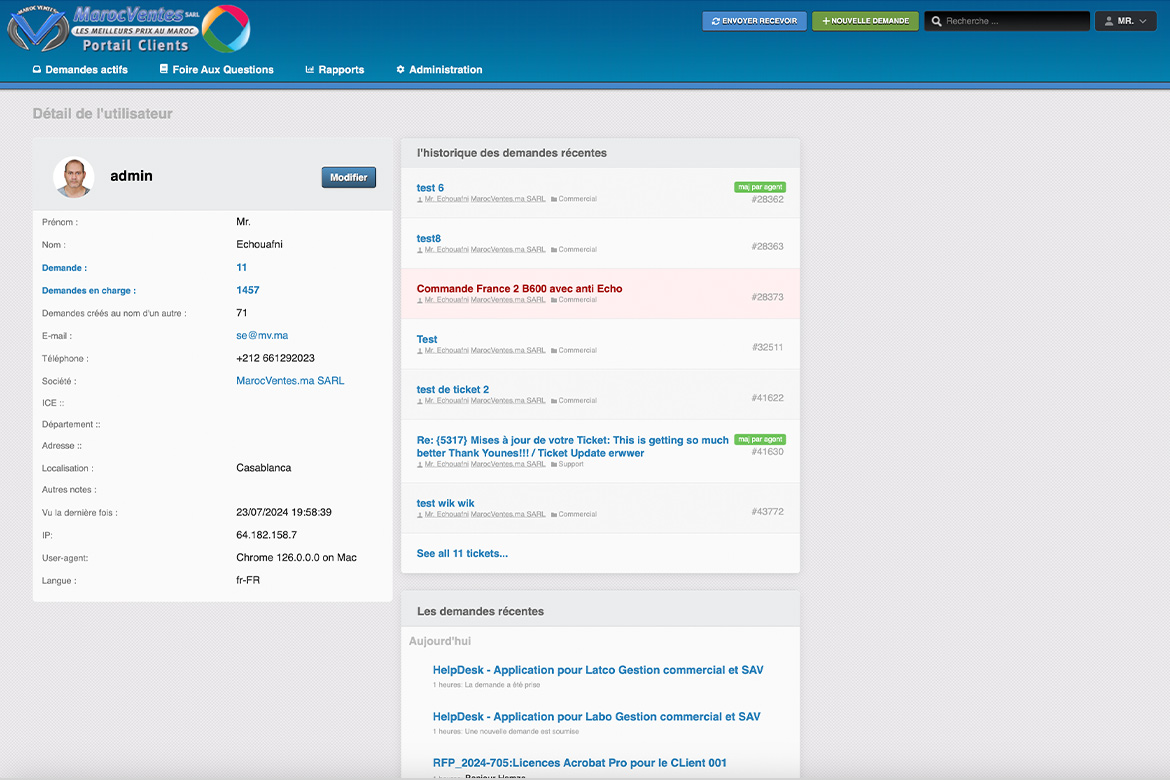The height and width of the screenshot is (780, 1170).
Task: Open the Demandes actifs menu
Action: pos(80,70)
